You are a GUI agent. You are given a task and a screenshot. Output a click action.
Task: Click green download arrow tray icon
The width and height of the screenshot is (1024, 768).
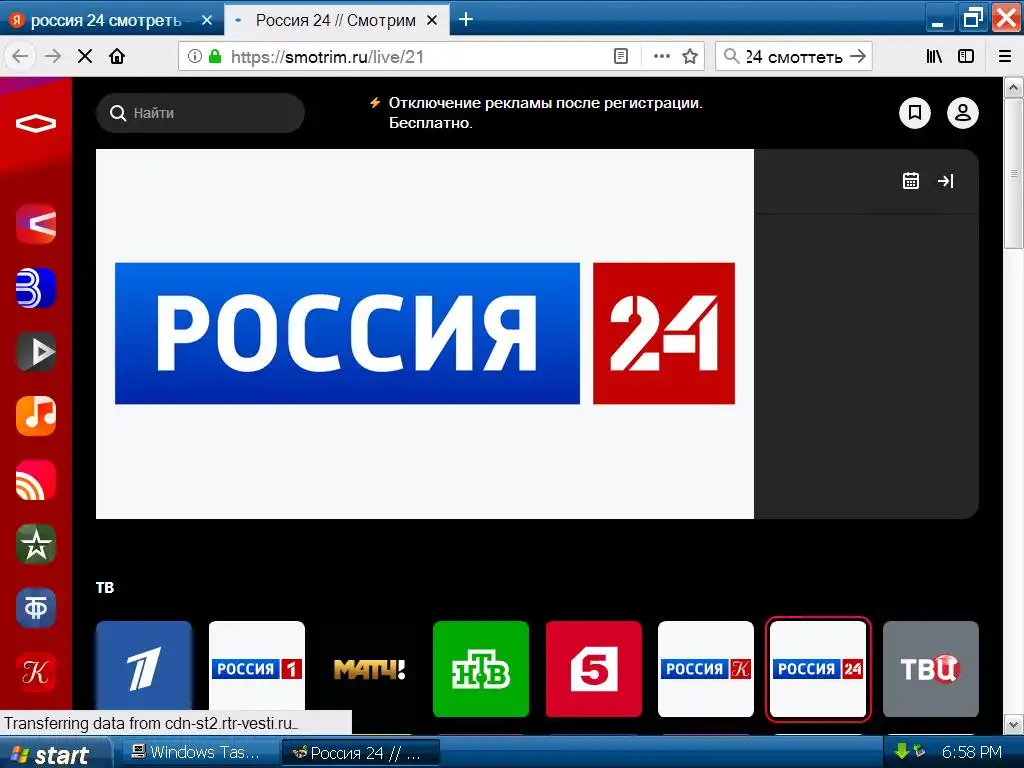[x=902, y=752]
